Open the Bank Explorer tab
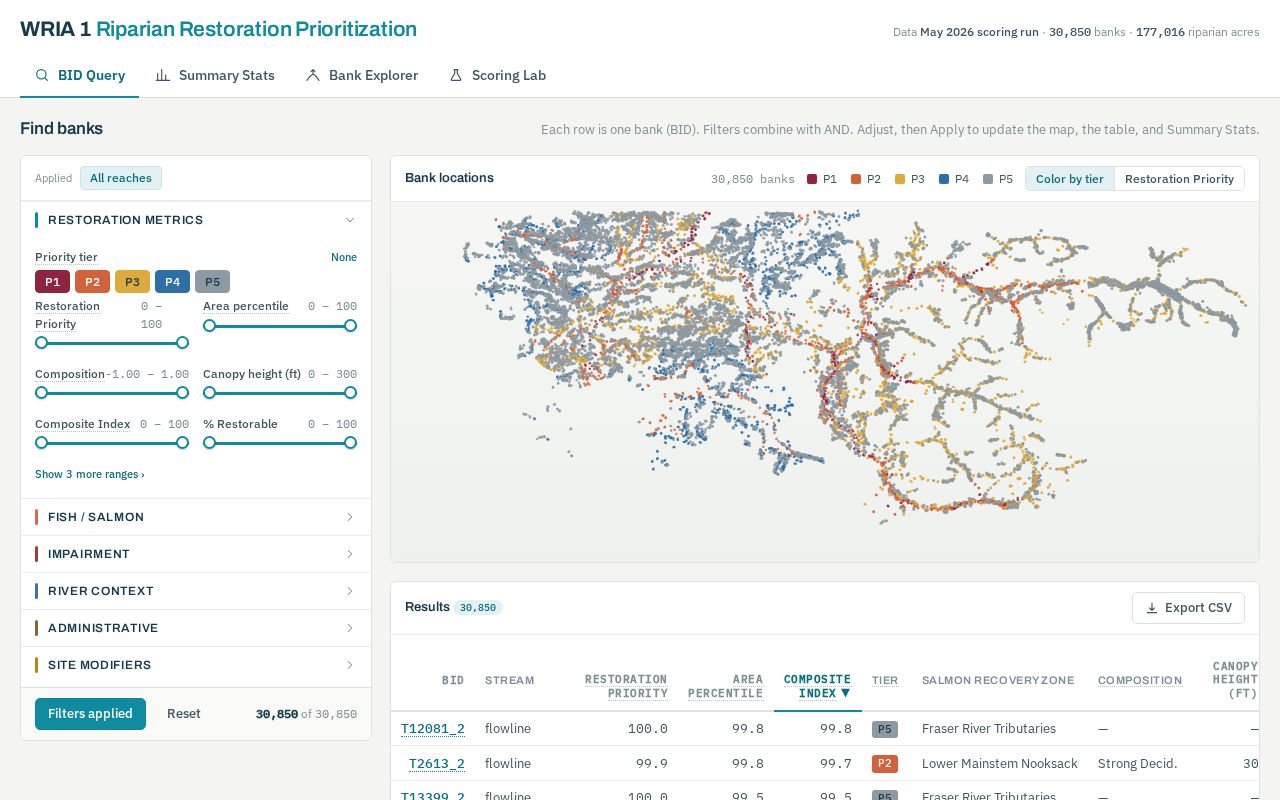Screen dimensions: 1280x800 click(x=362, y=75)
